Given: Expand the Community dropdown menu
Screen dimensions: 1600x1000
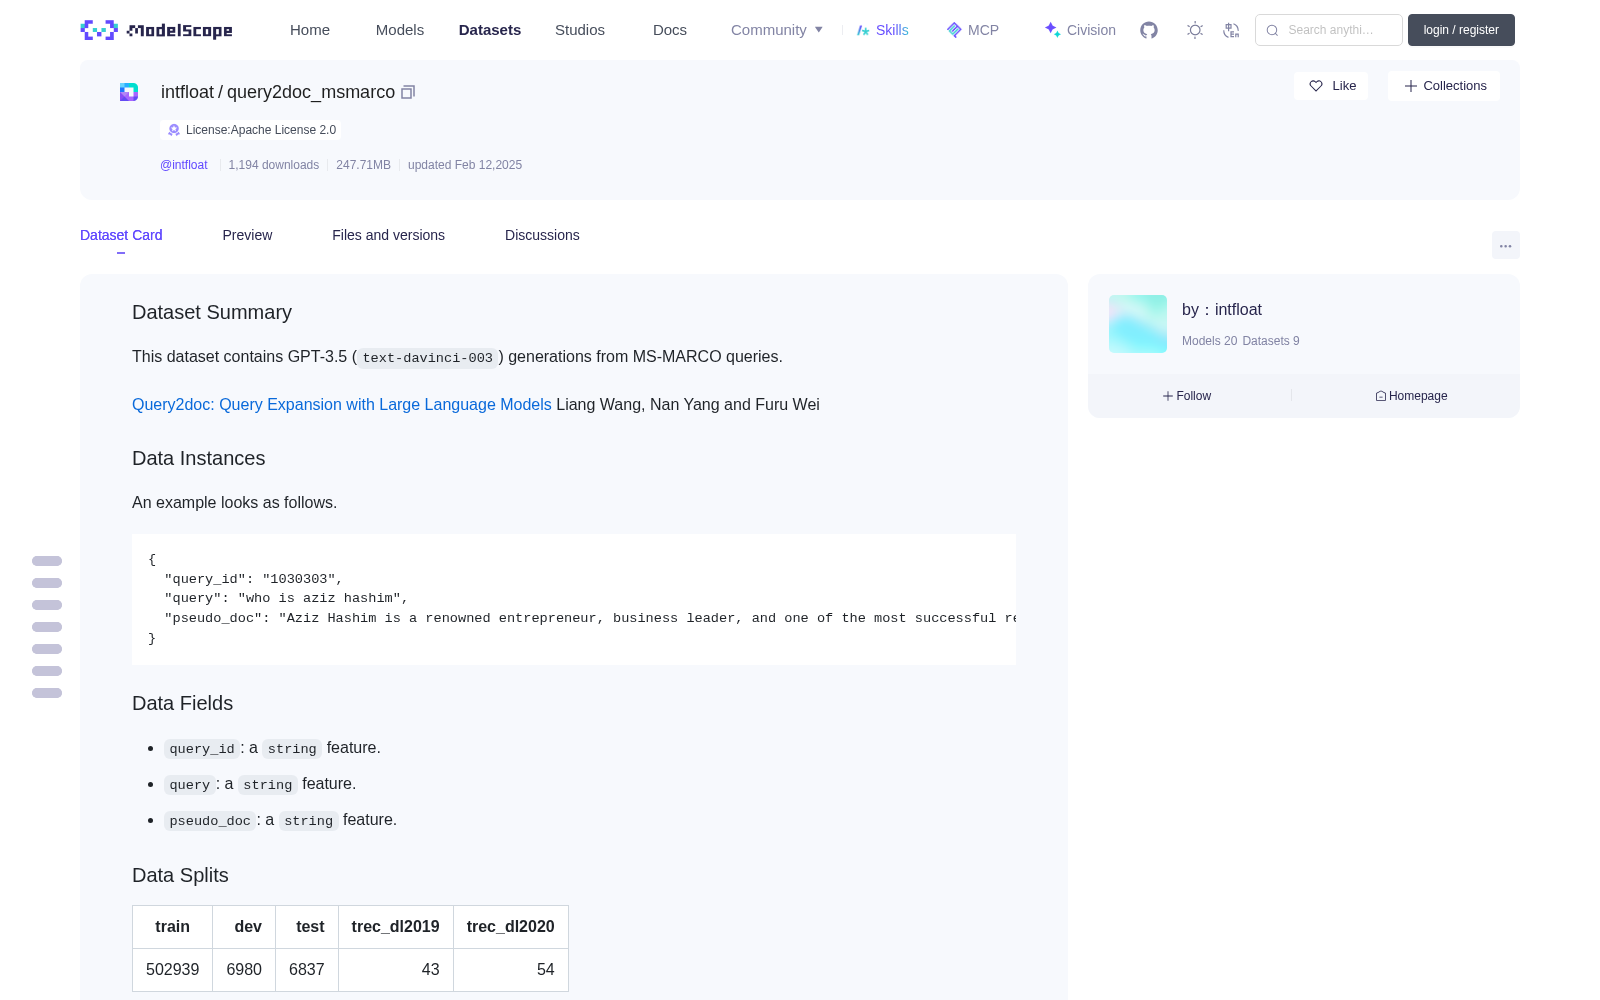Looking at the screenshot, I should 777,30.
